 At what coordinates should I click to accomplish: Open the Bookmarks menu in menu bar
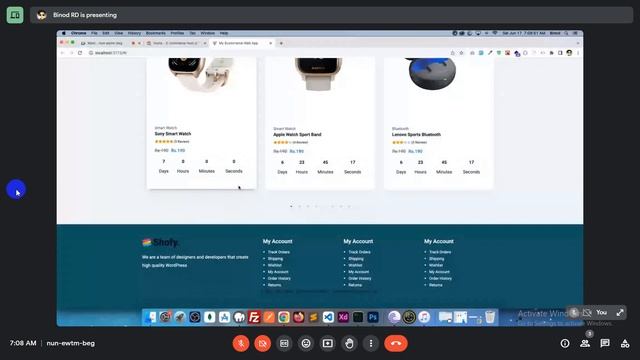coord(156,33)
